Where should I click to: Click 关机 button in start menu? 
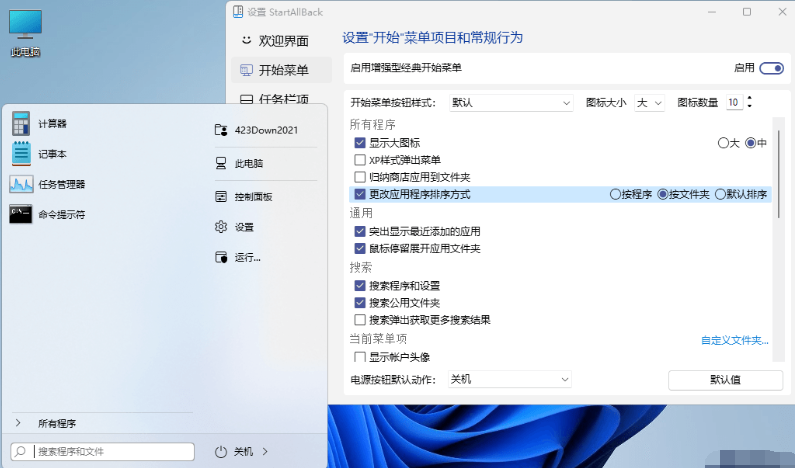[243, 451]
